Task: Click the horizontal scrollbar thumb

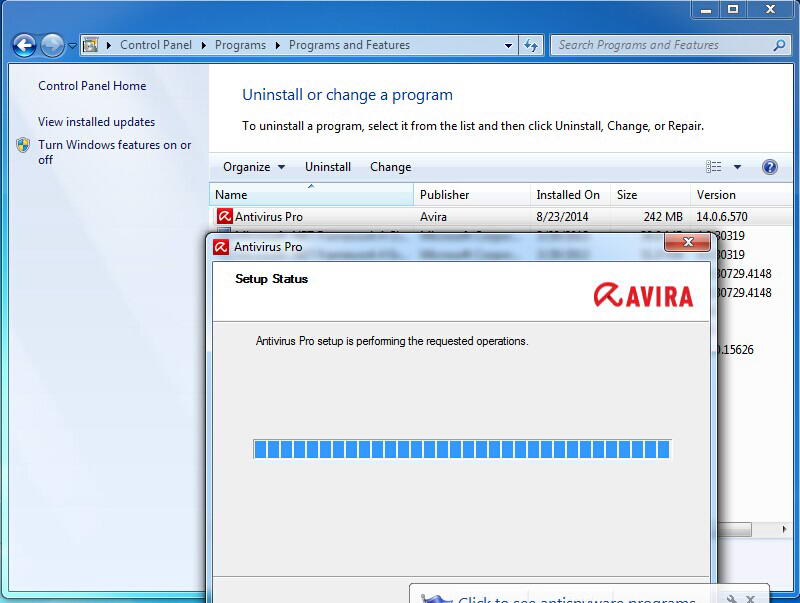Action: point(734,530)
